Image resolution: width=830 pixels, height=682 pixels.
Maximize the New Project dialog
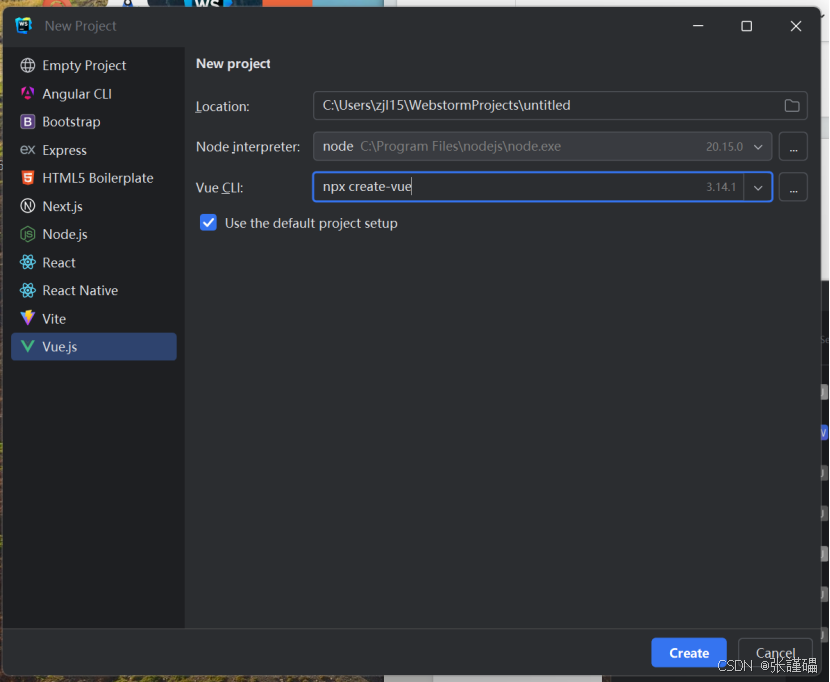(x=746, y=25)
